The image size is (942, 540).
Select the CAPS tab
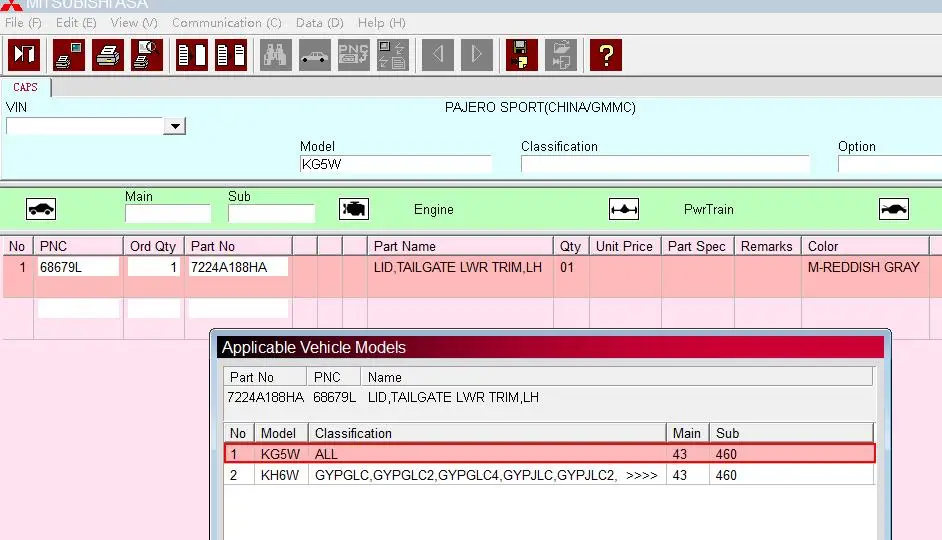[x=25, y=87]
